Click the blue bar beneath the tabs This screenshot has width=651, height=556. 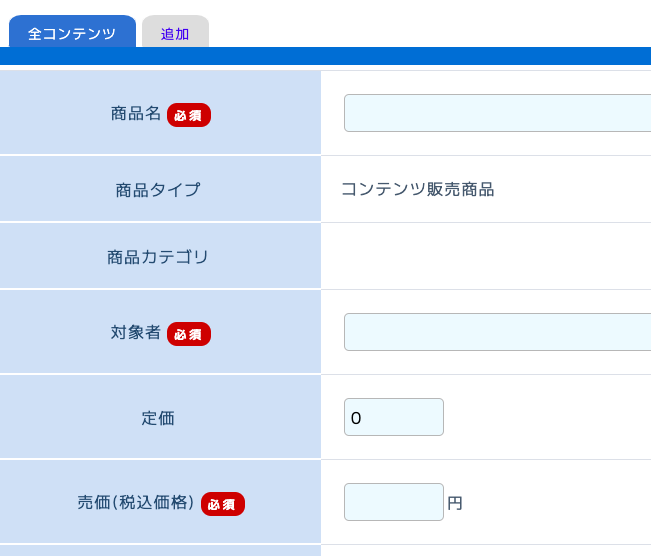coord(325,56)
